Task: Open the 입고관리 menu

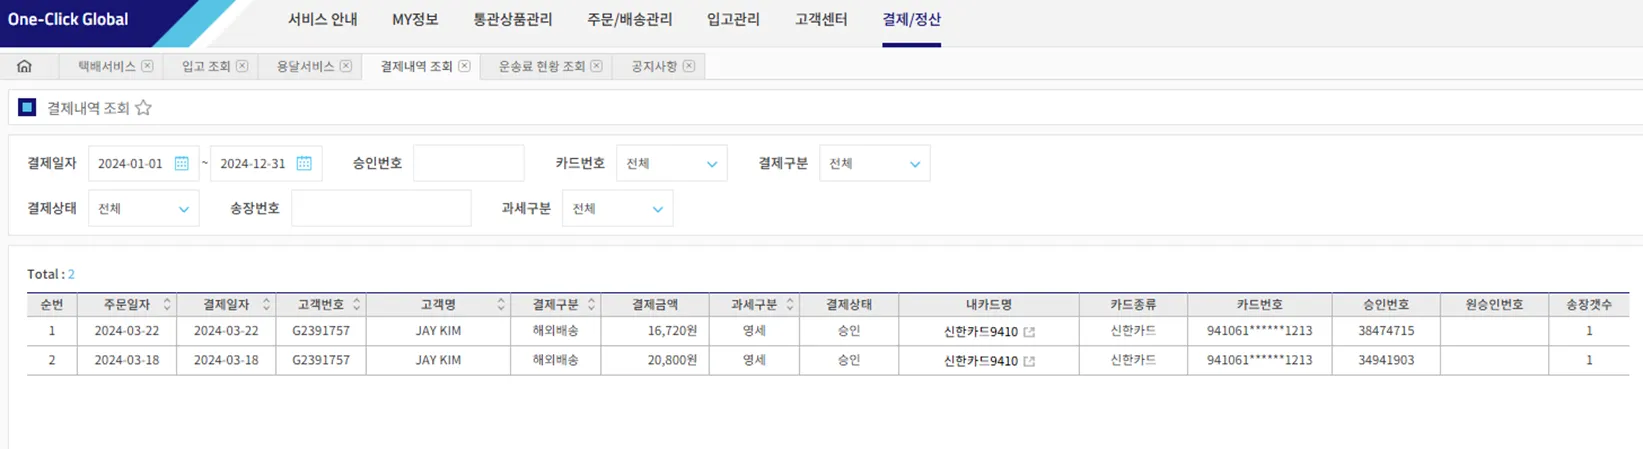Action: point(733,19)
